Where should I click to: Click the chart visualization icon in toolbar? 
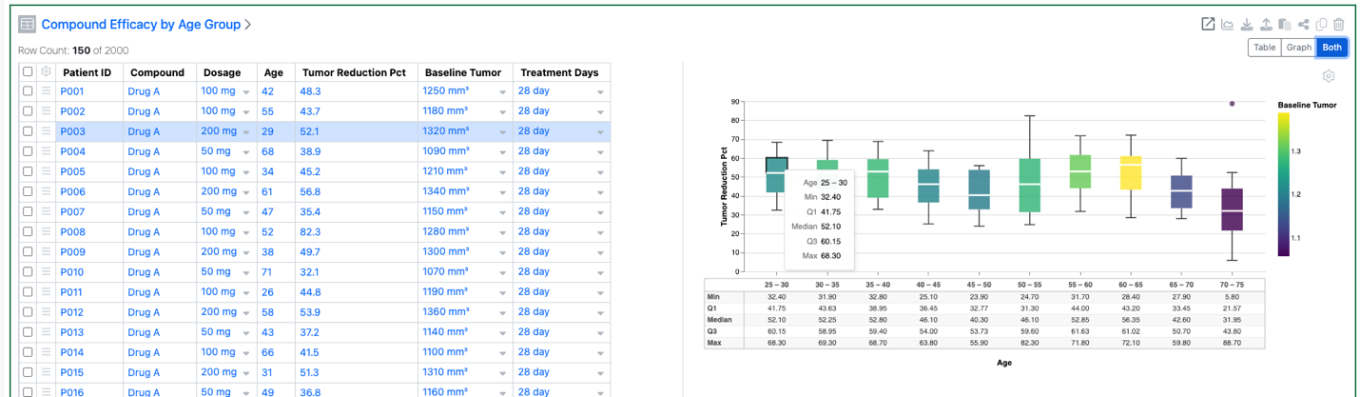pyautogui.click(x=1227, y=25)
